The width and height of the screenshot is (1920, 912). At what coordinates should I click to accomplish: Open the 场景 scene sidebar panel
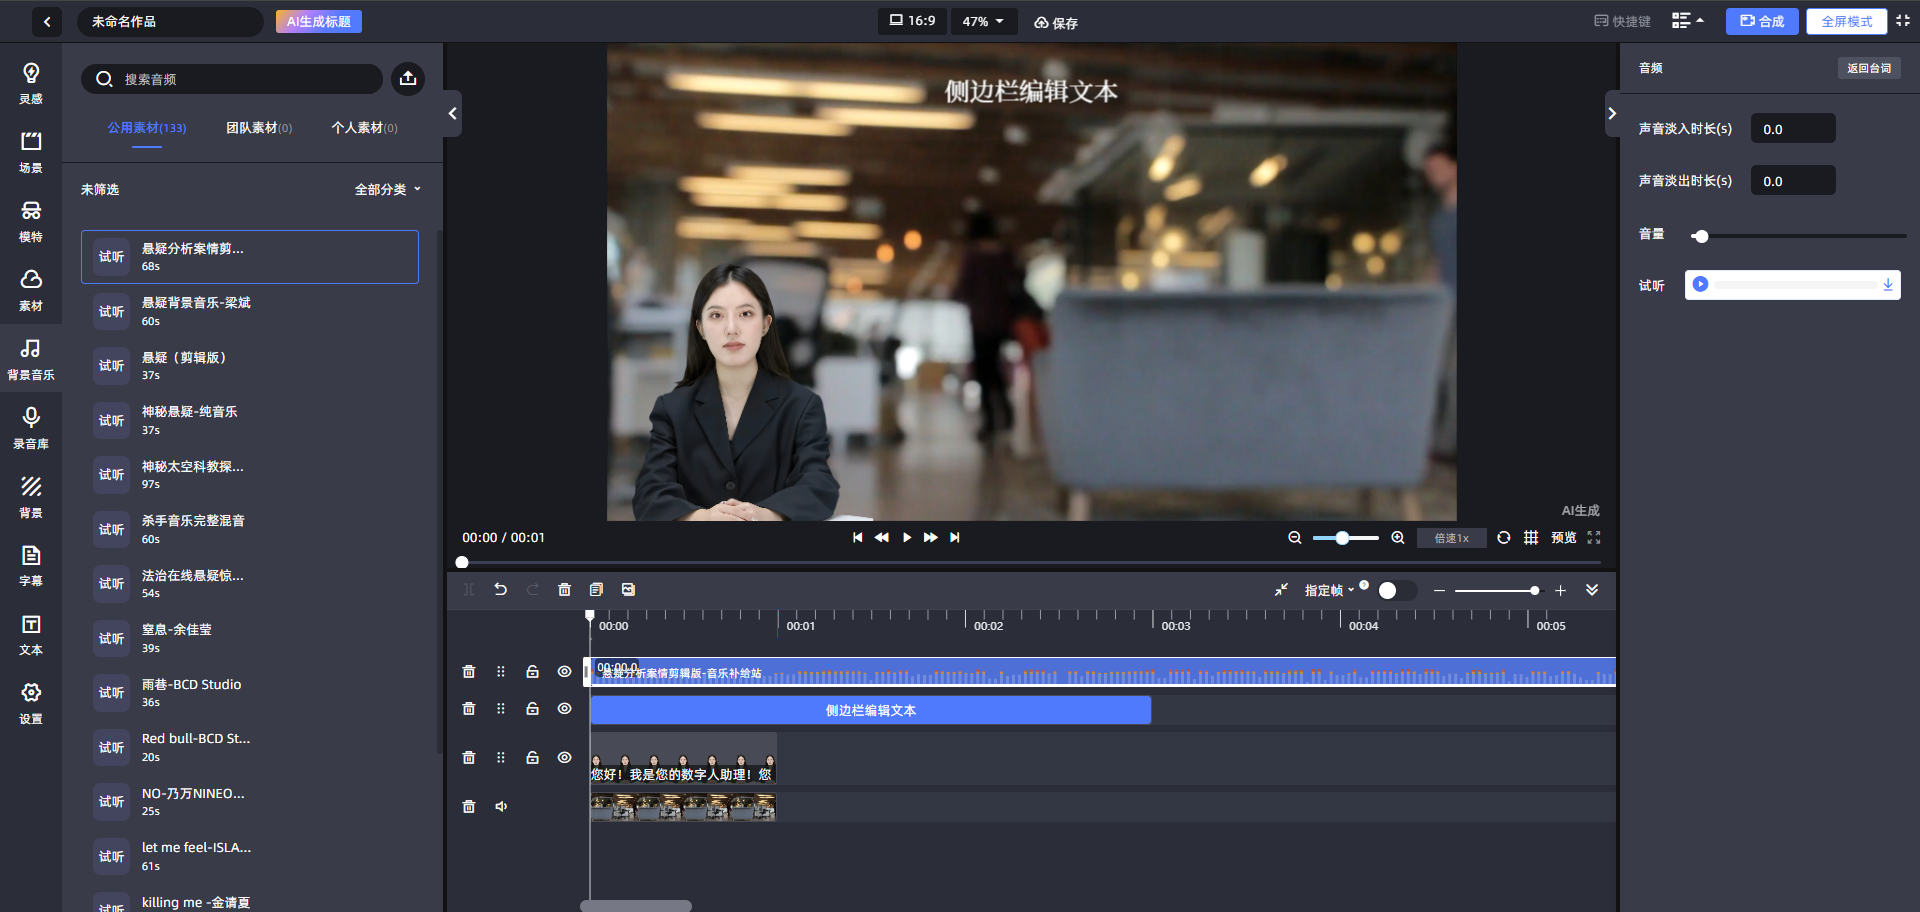[x=31, y=152]
